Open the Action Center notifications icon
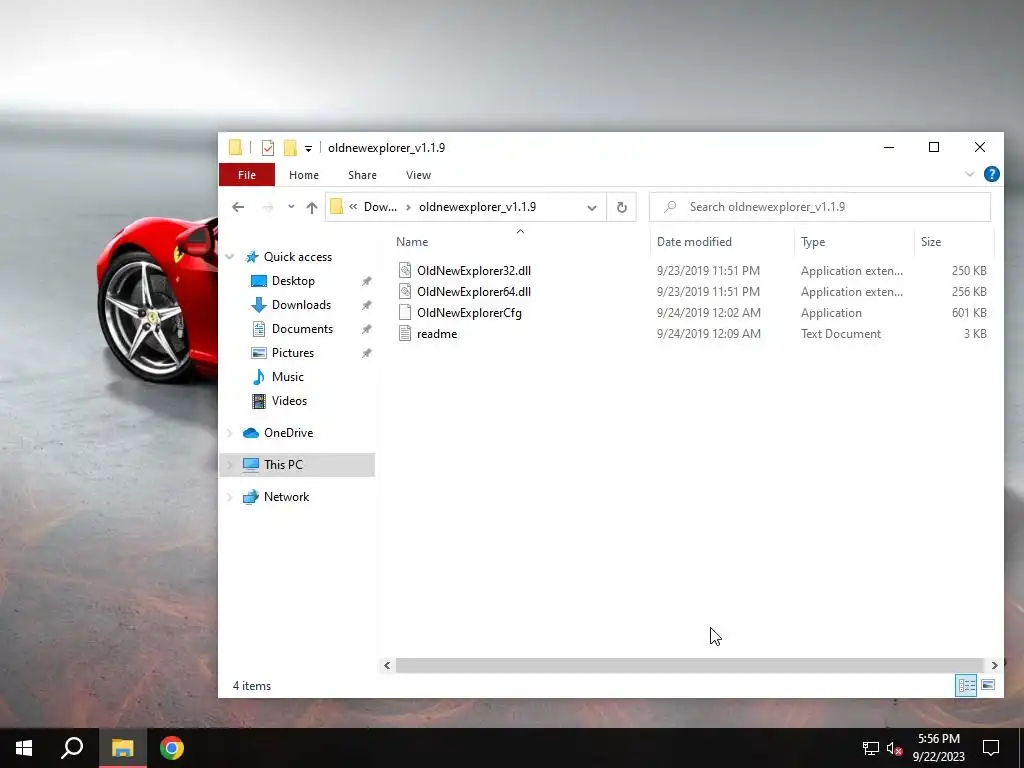1024x768 pixels. (x=991, y=748)
